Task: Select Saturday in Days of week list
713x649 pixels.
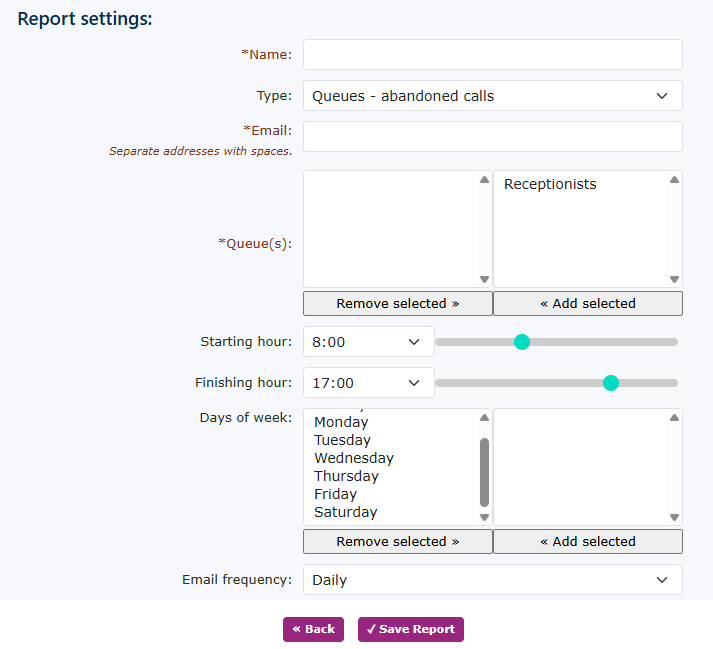Action: pos(345,512)
